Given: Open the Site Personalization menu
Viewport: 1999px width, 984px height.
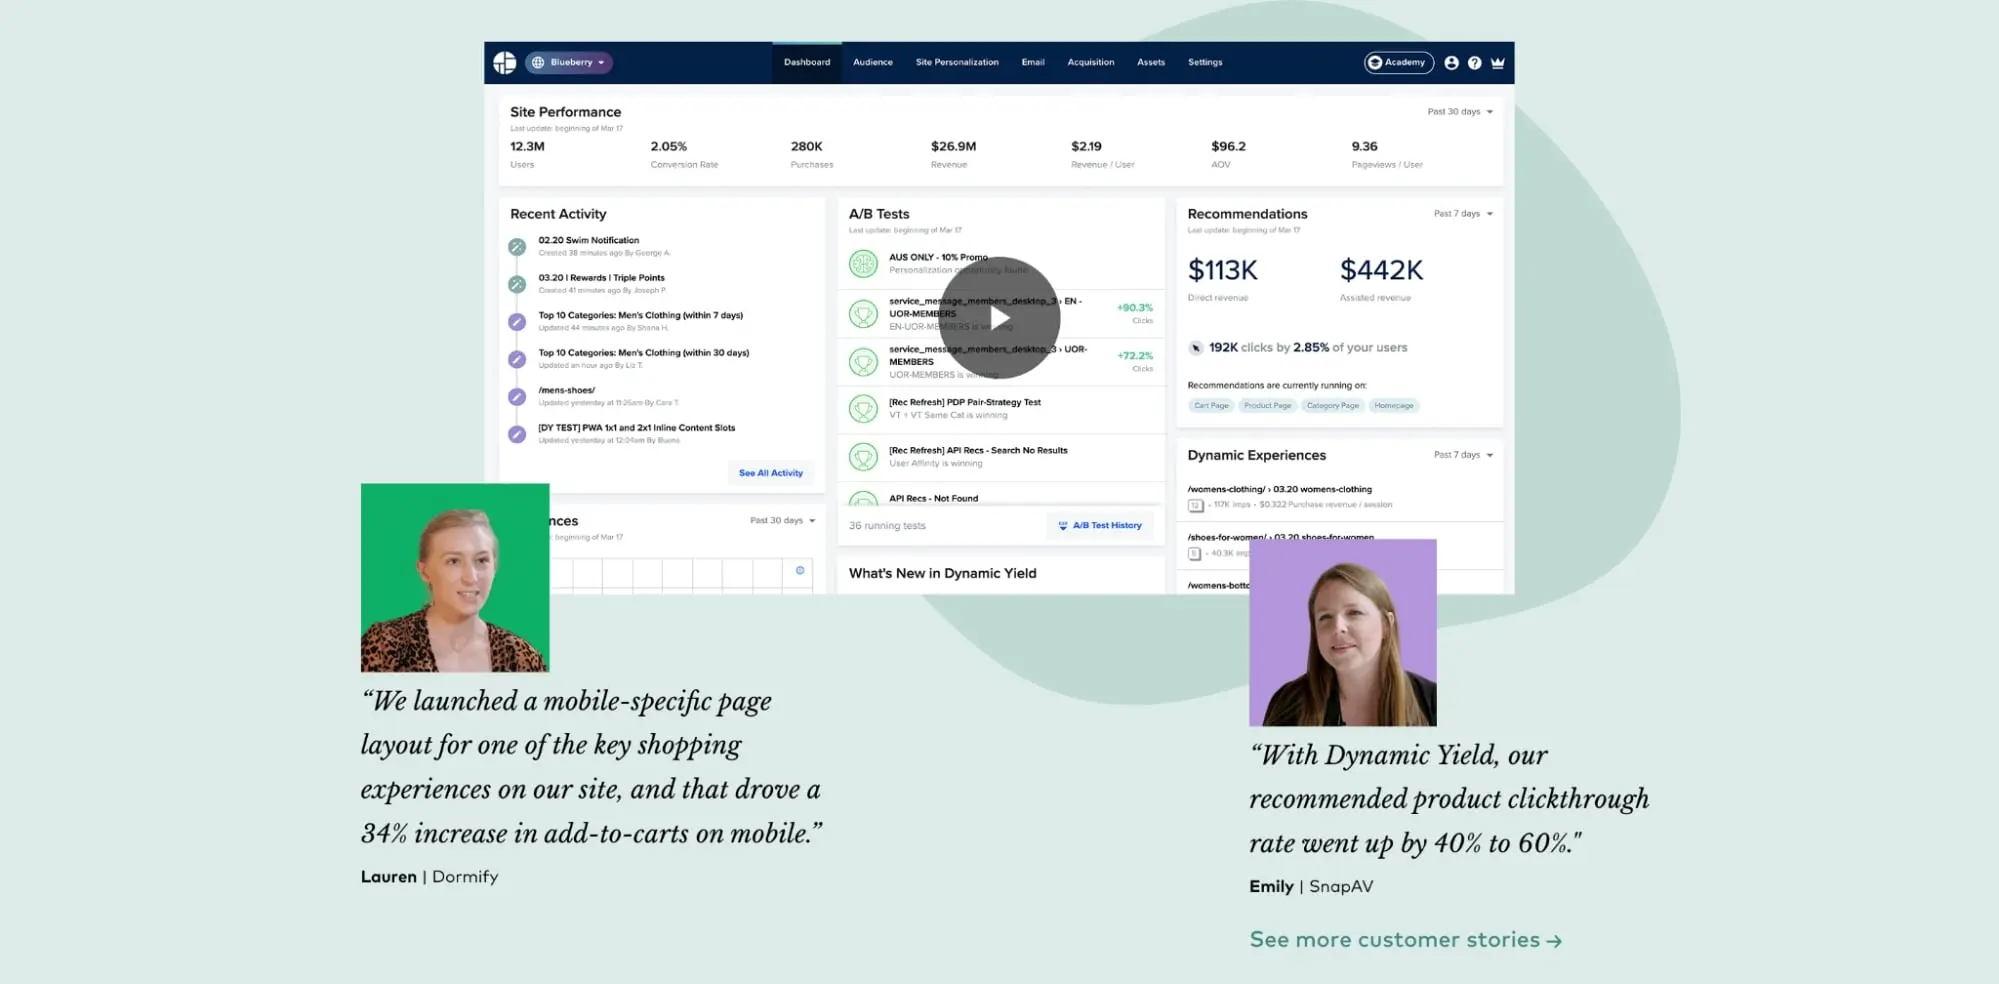Looking at the screenshot, I should (957, 62).
